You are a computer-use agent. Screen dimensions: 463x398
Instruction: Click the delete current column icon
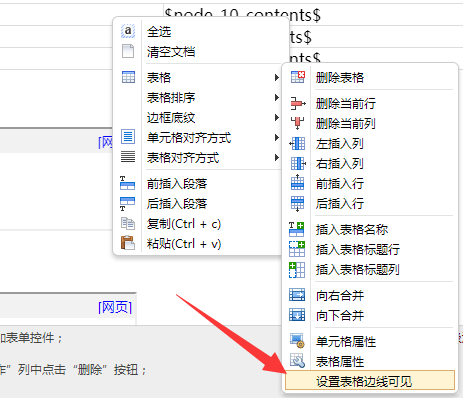[297, 123]
